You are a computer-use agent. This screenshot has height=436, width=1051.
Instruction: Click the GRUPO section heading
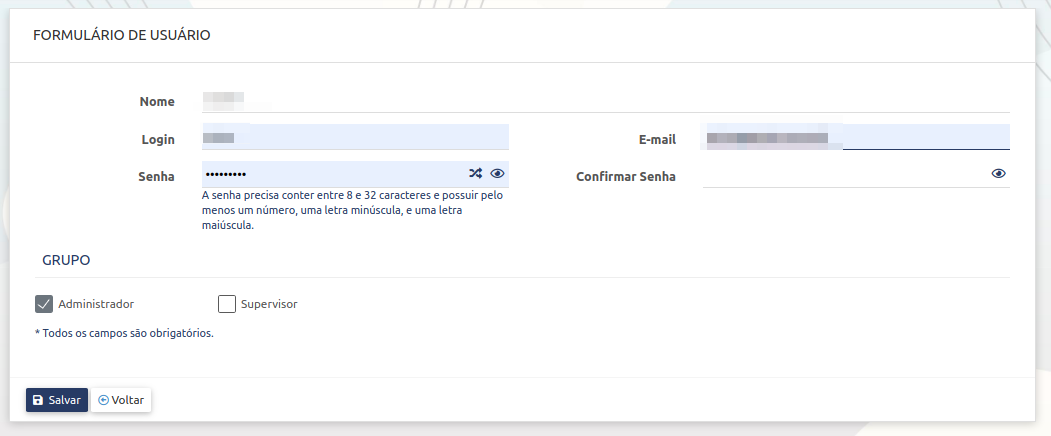point(66,260)
